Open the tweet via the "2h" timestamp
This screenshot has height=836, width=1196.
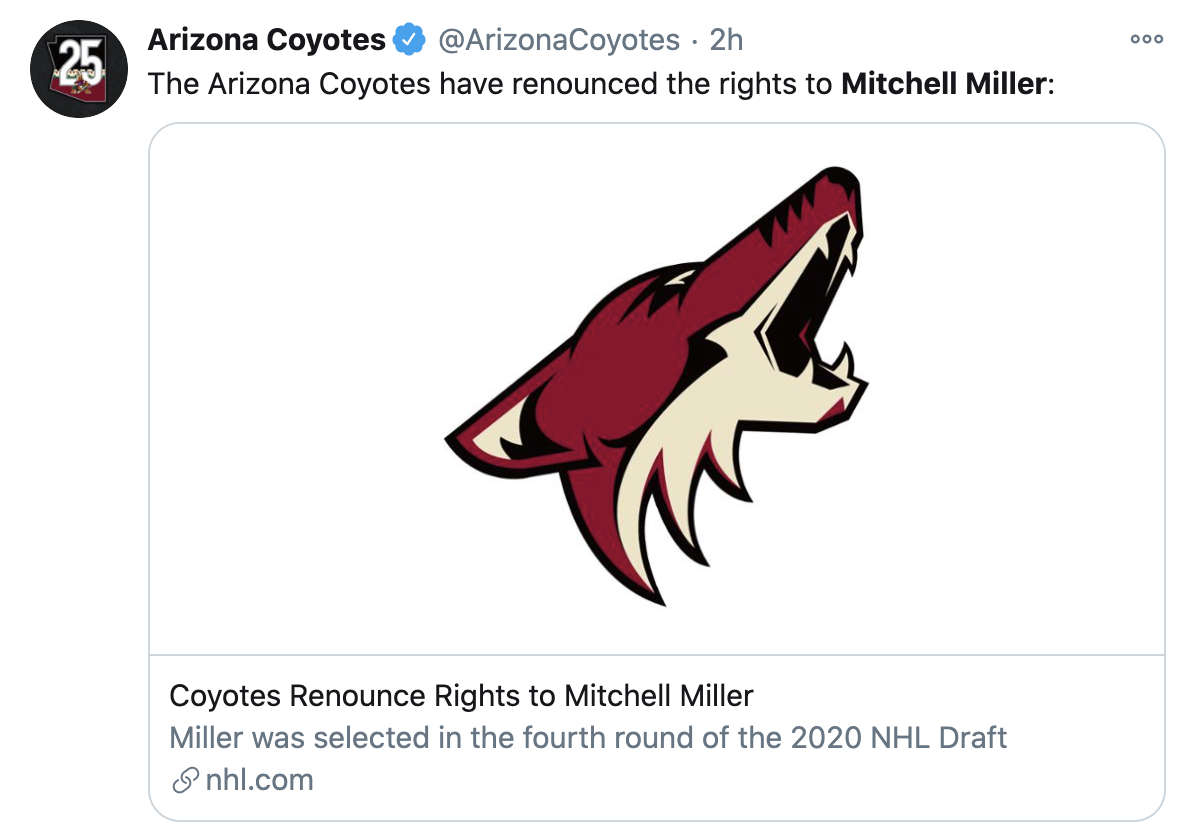[x=726, y=40]
